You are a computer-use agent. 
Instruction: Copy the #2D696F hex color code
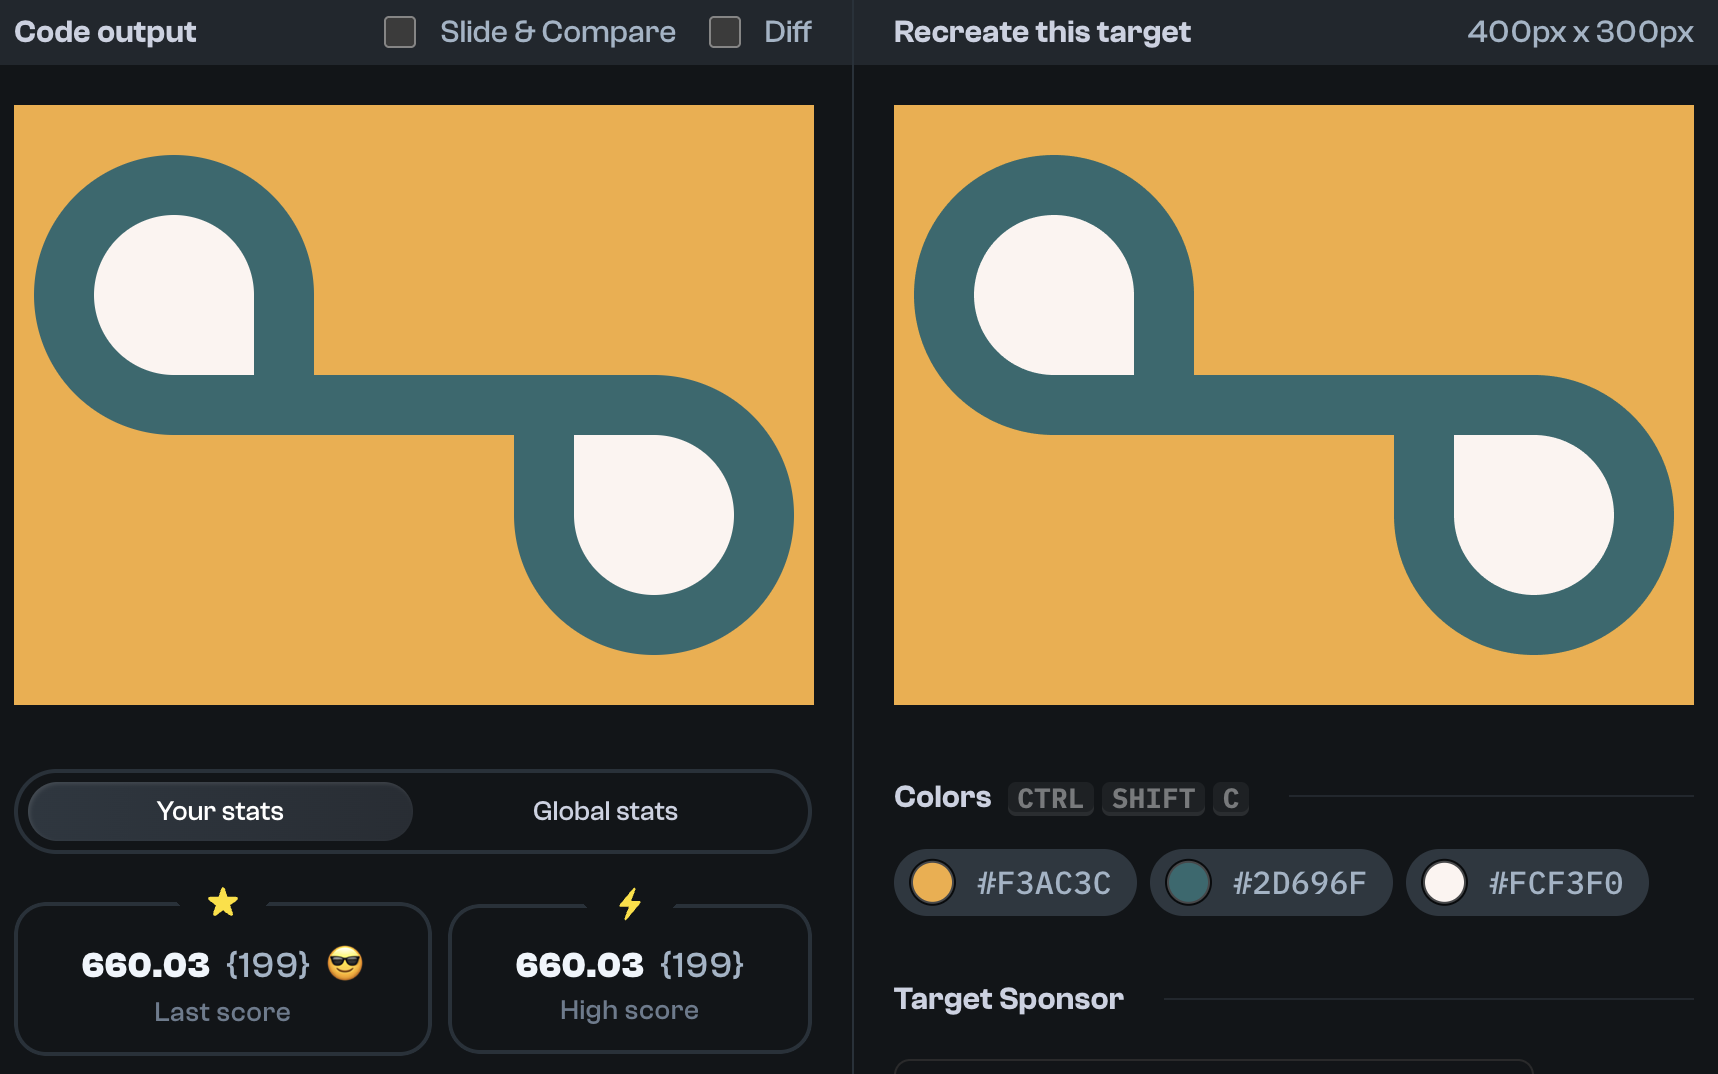pos(1298,883)
